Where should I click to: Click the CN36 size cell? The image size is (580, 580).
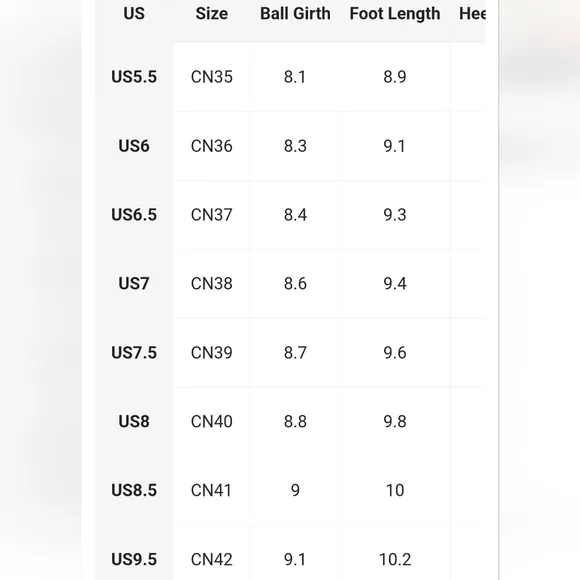(212, 146)
